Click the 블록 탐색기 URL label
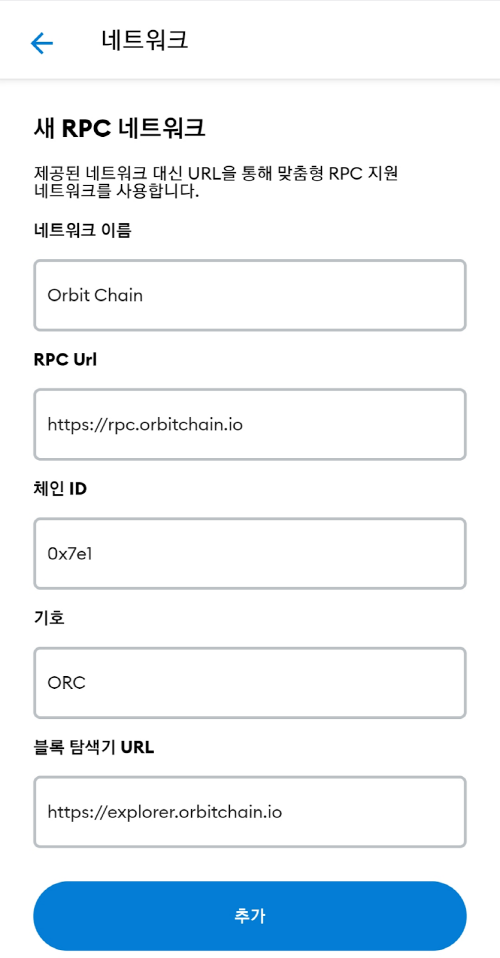 [x=94, y=747]
